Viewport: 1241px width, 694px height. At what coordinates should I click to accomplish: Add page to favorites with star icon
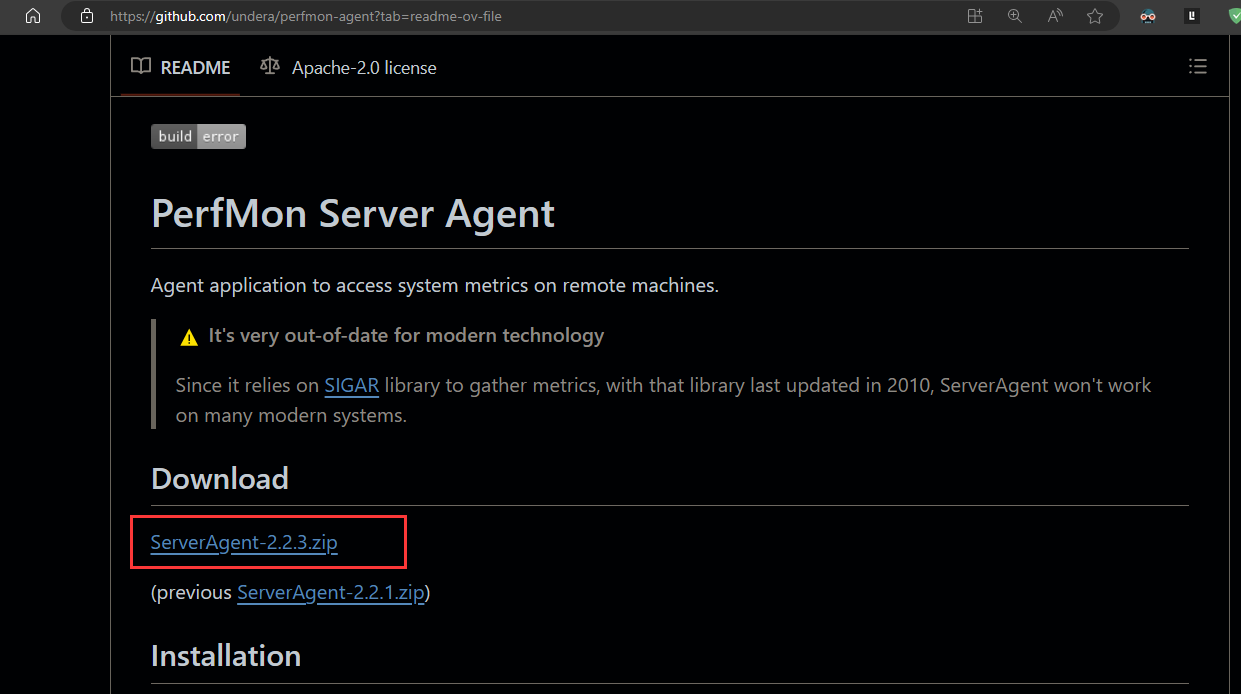[1095, 16]
